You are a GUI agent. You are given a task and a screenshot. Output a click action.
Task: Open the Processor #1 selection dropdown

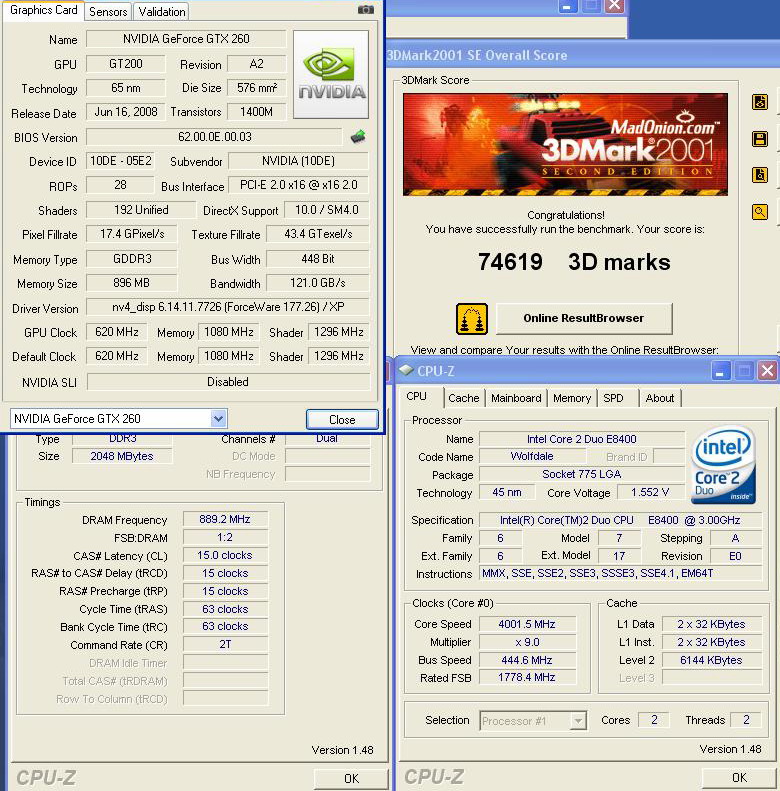tap(578, 720)
